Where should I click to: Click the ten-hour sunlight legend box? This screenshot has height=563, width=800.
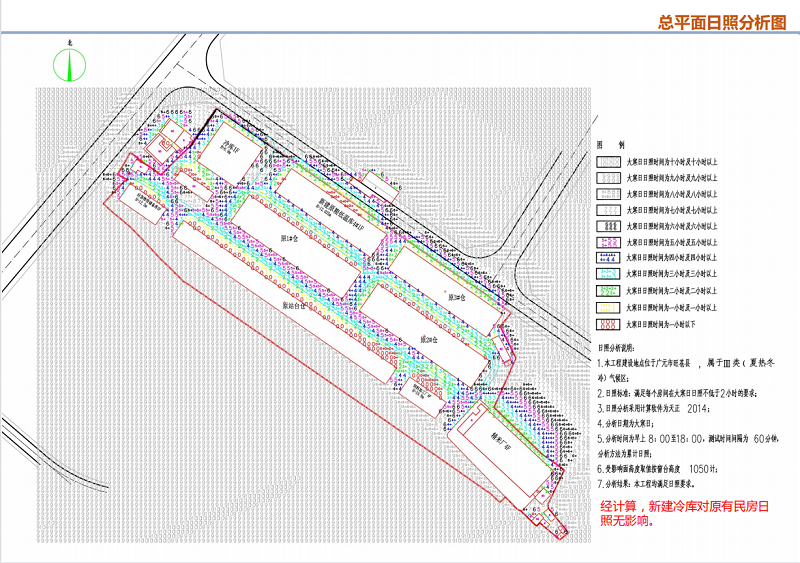[x=609, y=160]
